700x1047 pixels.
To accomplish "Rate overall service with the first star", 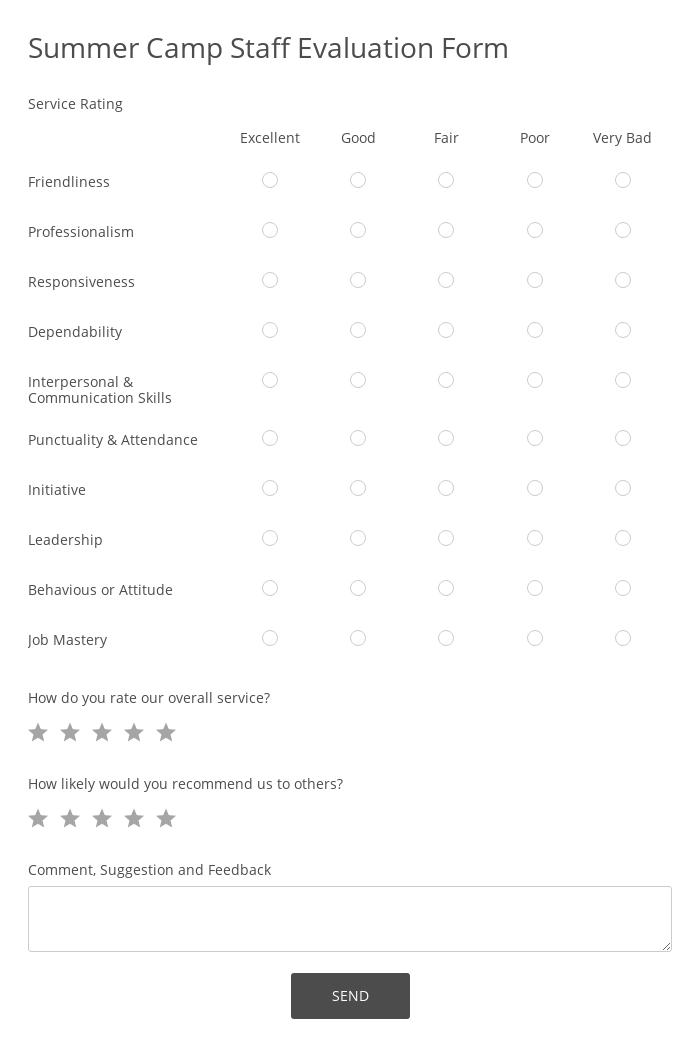I will pyautogui.click(x=38, y=733).
